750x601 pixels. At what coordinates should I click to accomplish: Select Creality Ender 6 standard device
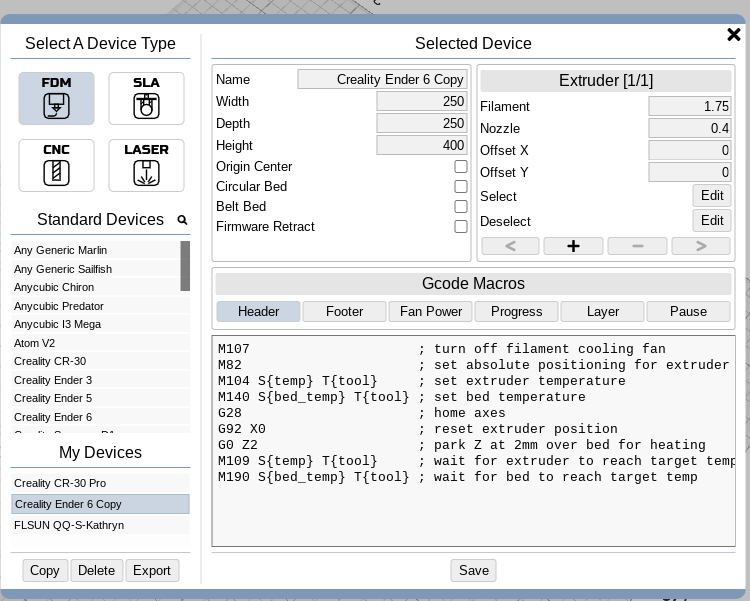coord(100,417)
